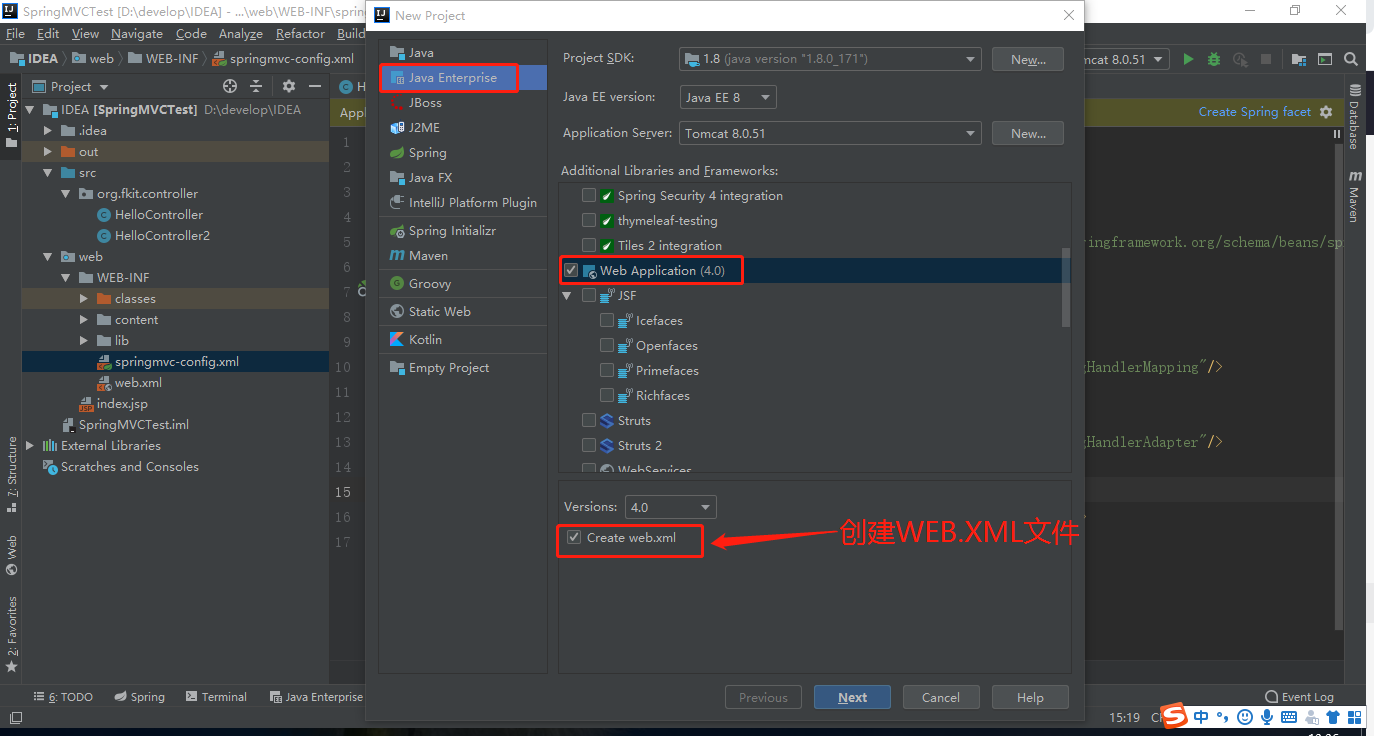
Task: Locate current file with scroll-from-source icon
Action: [x=230, y=86]
